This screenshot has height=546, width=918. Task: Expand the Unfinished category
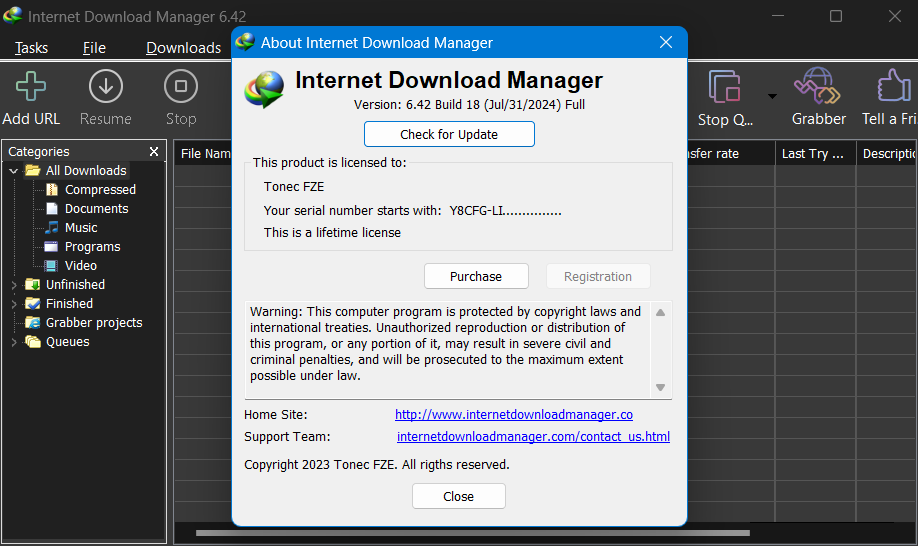point(13,285)
